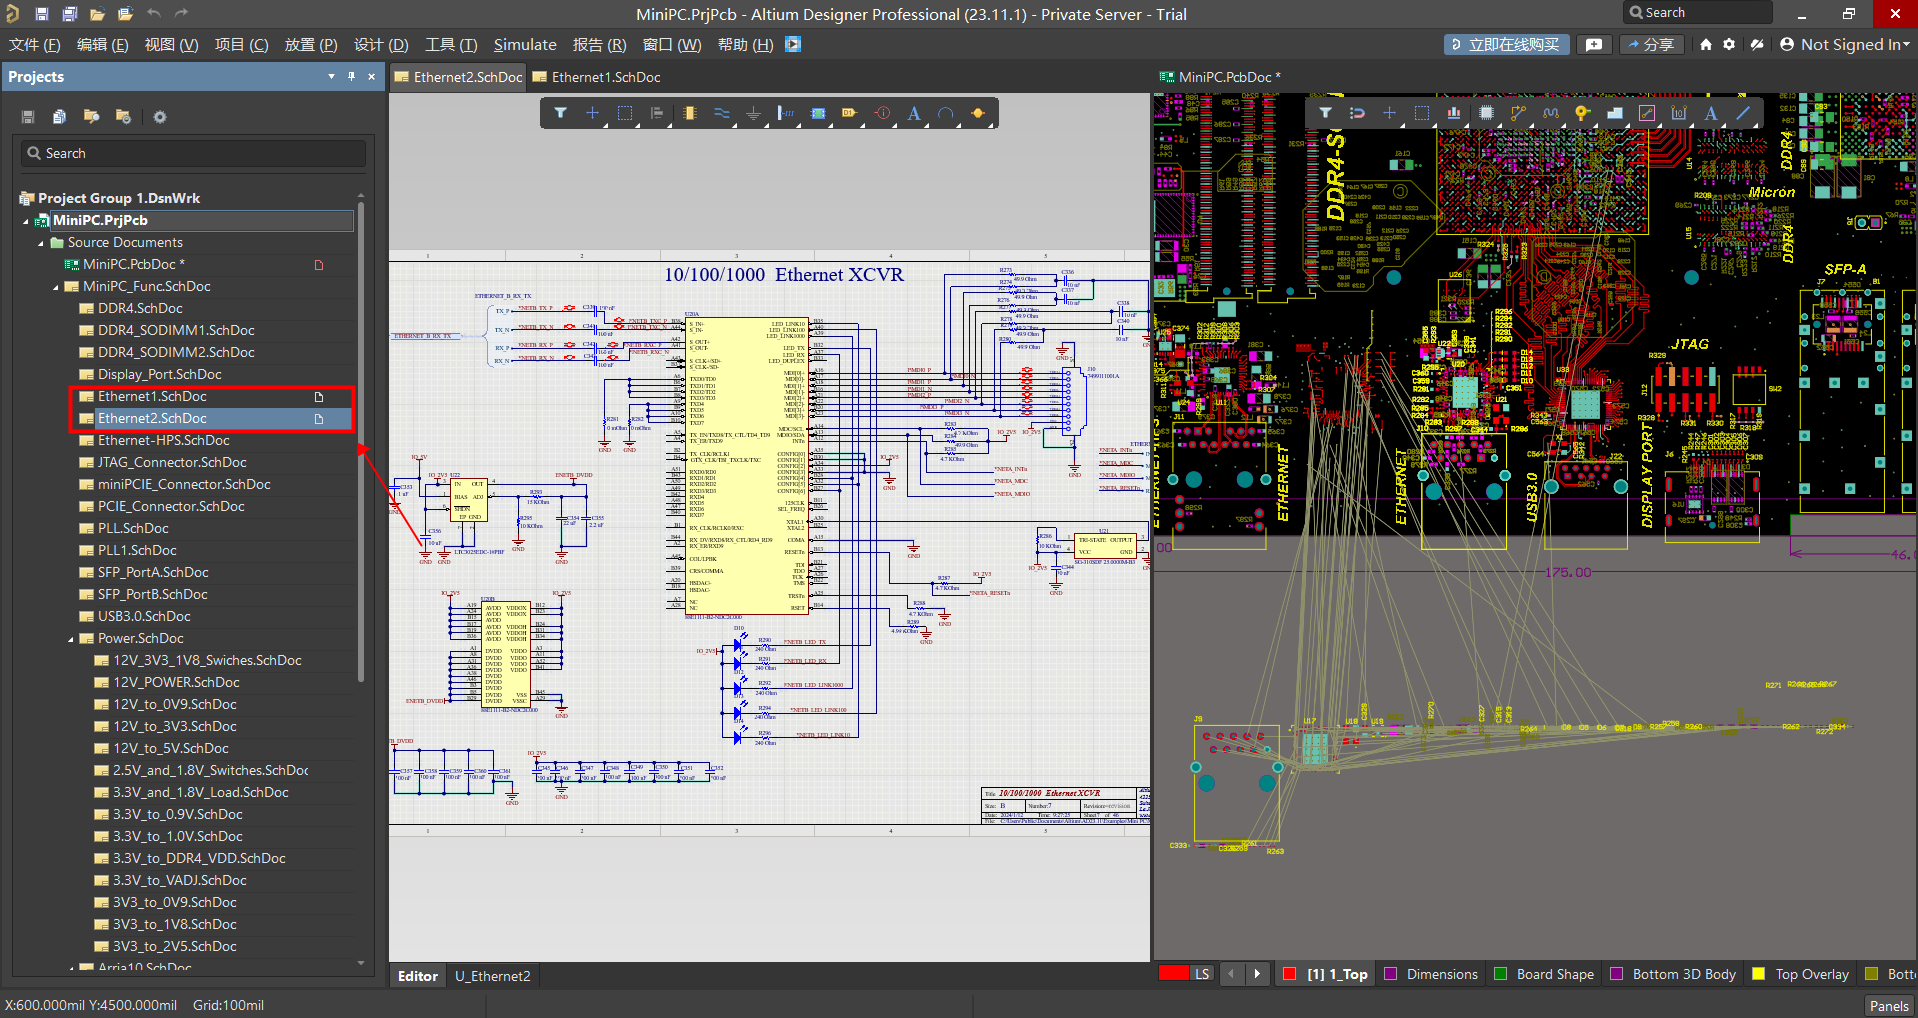Click the Panels button in status bar
The width and height of the screenshot is (1918, 1018).
tap(1888, 1006)
